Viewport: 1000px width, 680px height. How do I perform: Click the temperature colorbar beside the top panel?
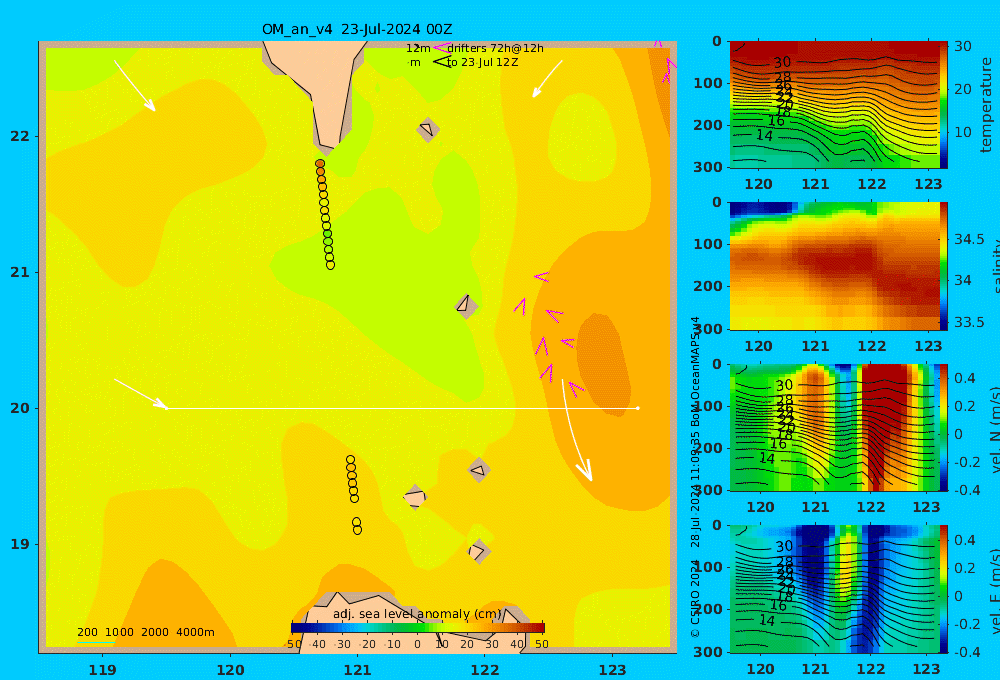pyautogui.click(x=944, y=105)
